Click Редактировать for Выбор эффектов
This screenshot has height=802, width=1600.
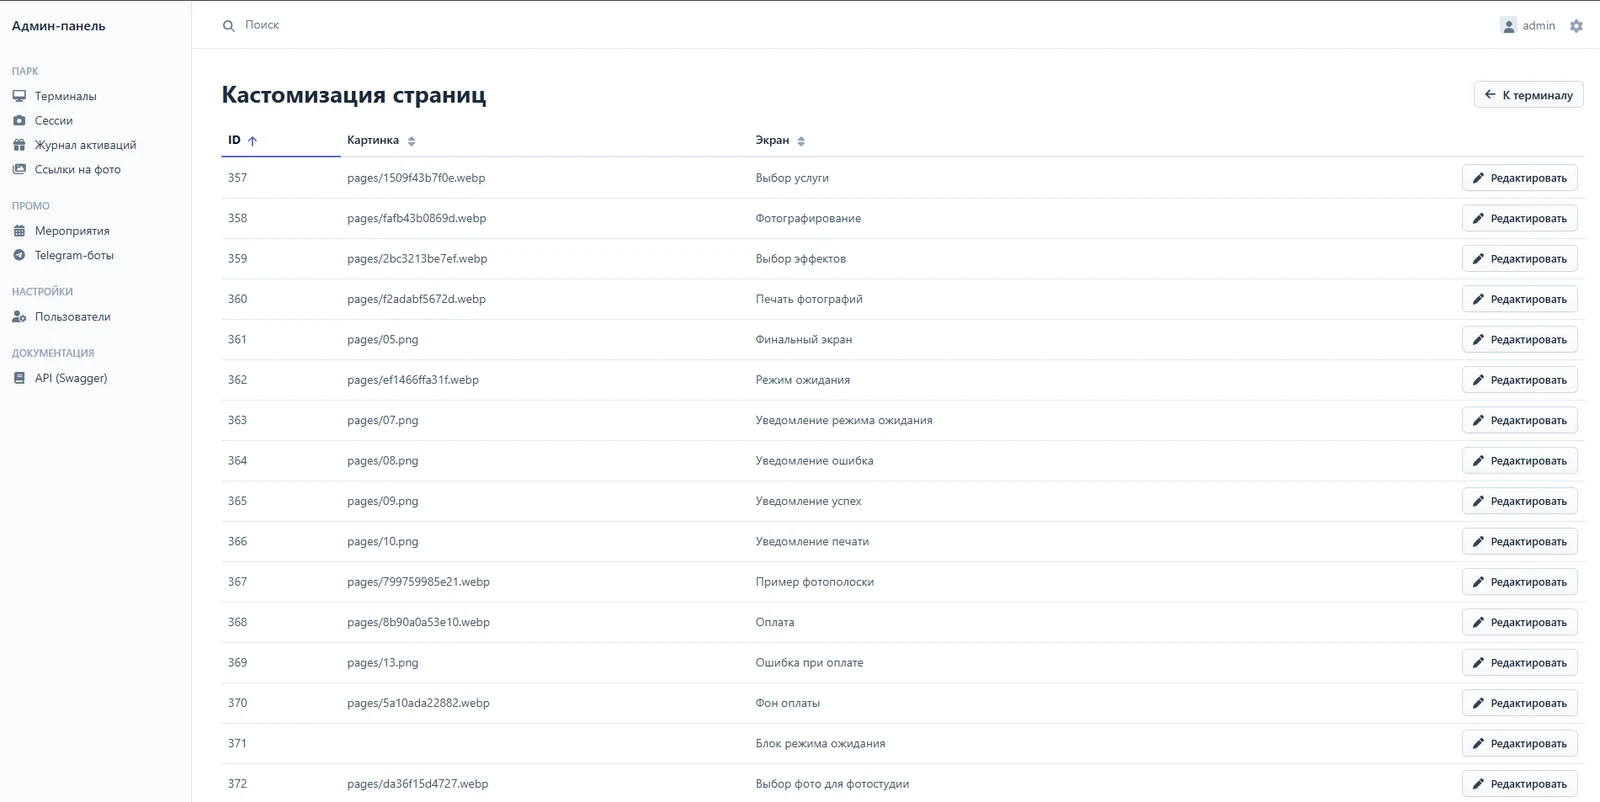1520,259
